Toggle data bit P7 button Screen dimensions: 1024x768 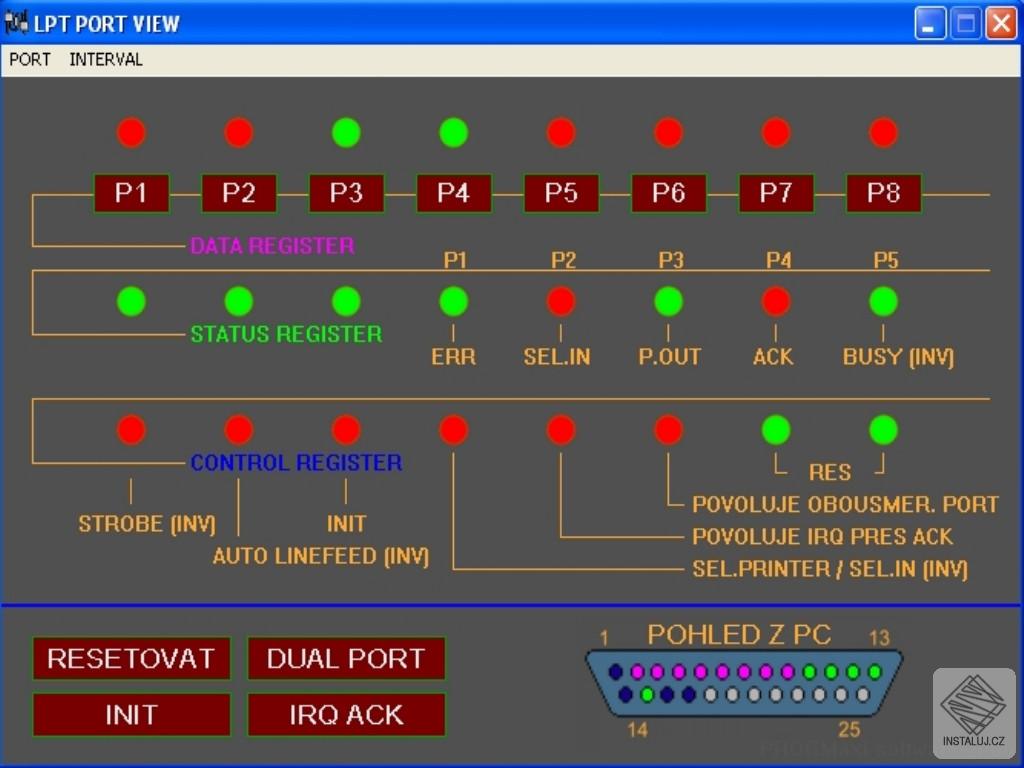(776, 193)
